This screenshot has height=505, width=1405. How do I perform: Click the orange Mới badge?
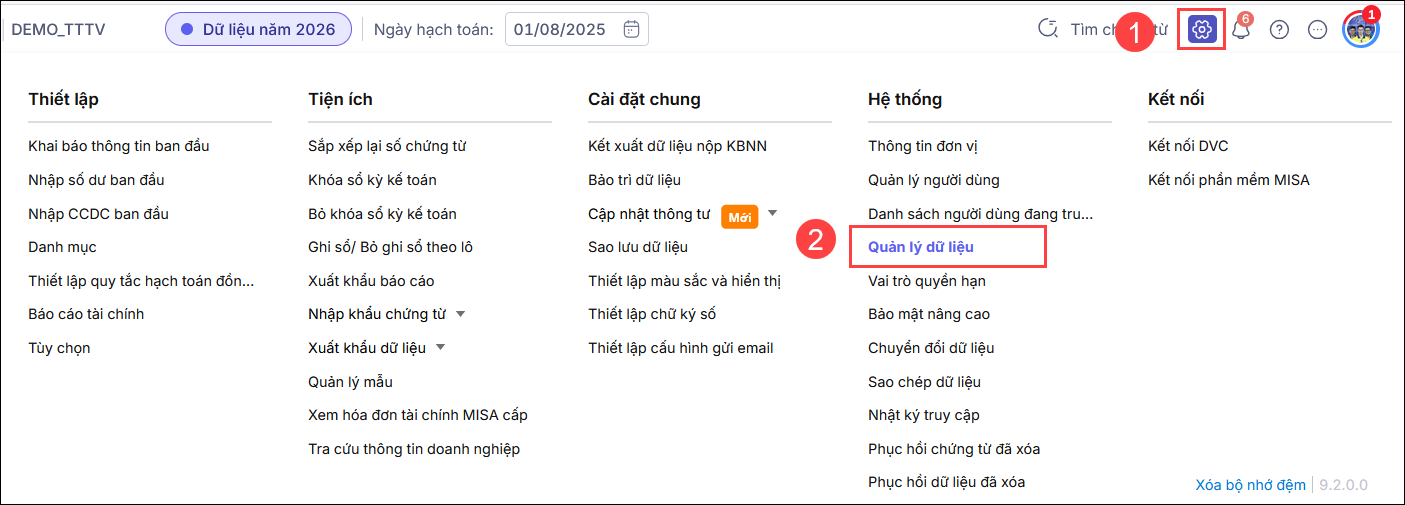tap(740, 216)
